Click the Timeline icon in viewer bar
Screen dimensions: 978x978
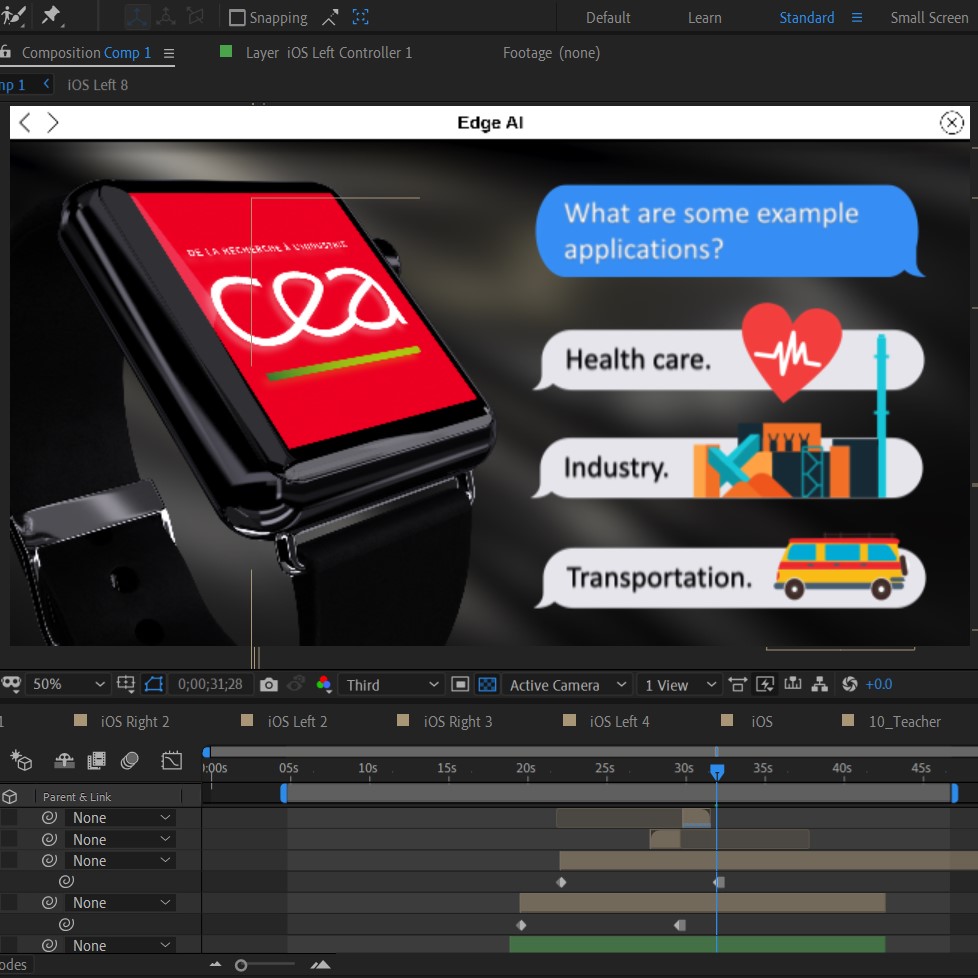[793, 684]
